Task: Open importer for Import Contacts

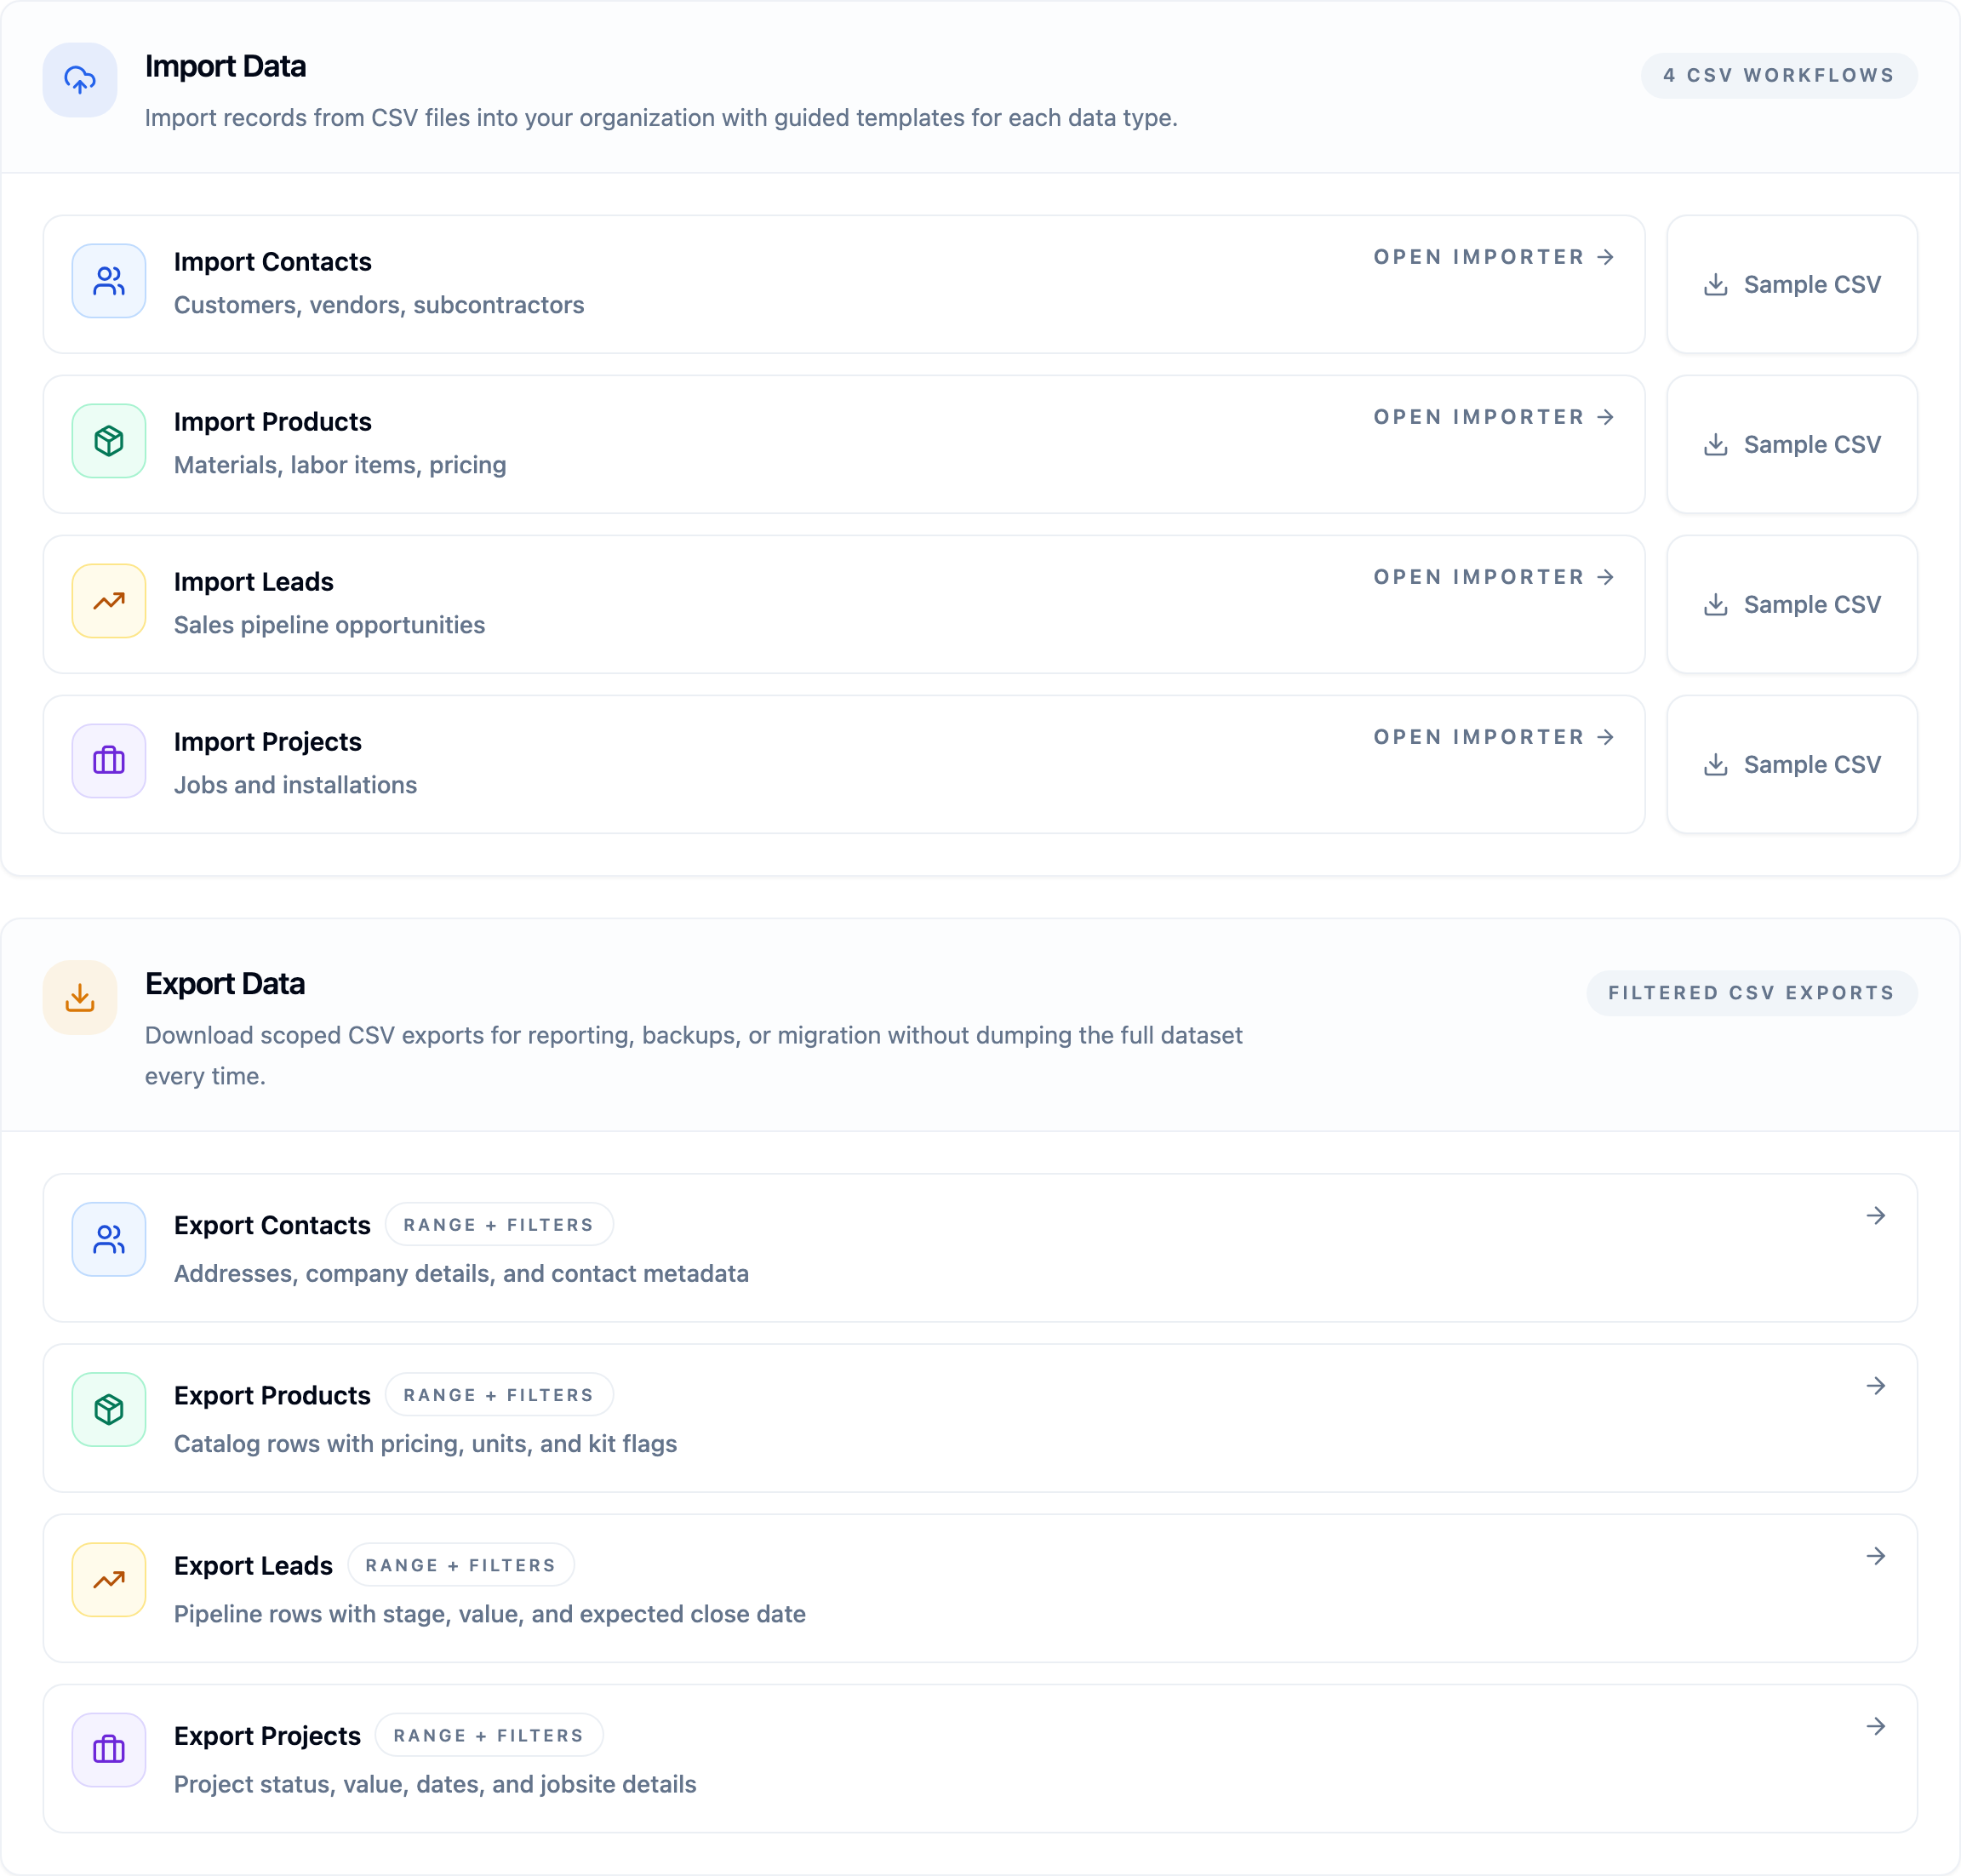Action: coord(1494,257)
